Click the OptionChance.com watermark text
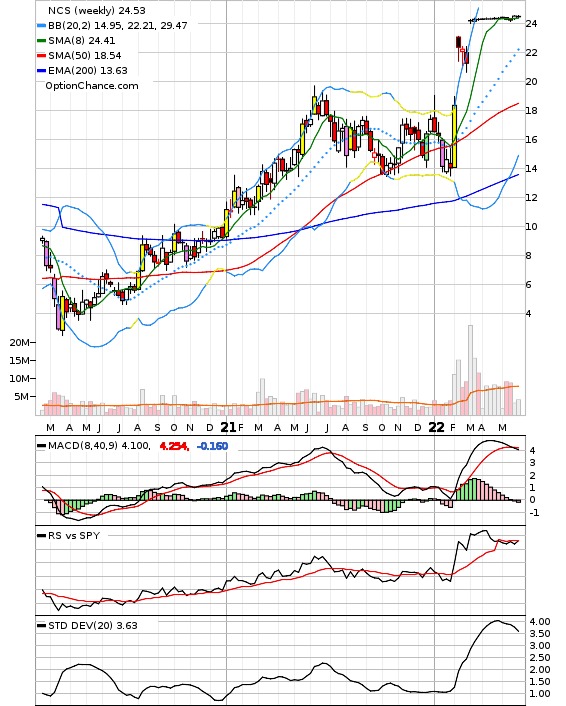The height and width of the screenshot is (706, 566). (x=92, y=86)
